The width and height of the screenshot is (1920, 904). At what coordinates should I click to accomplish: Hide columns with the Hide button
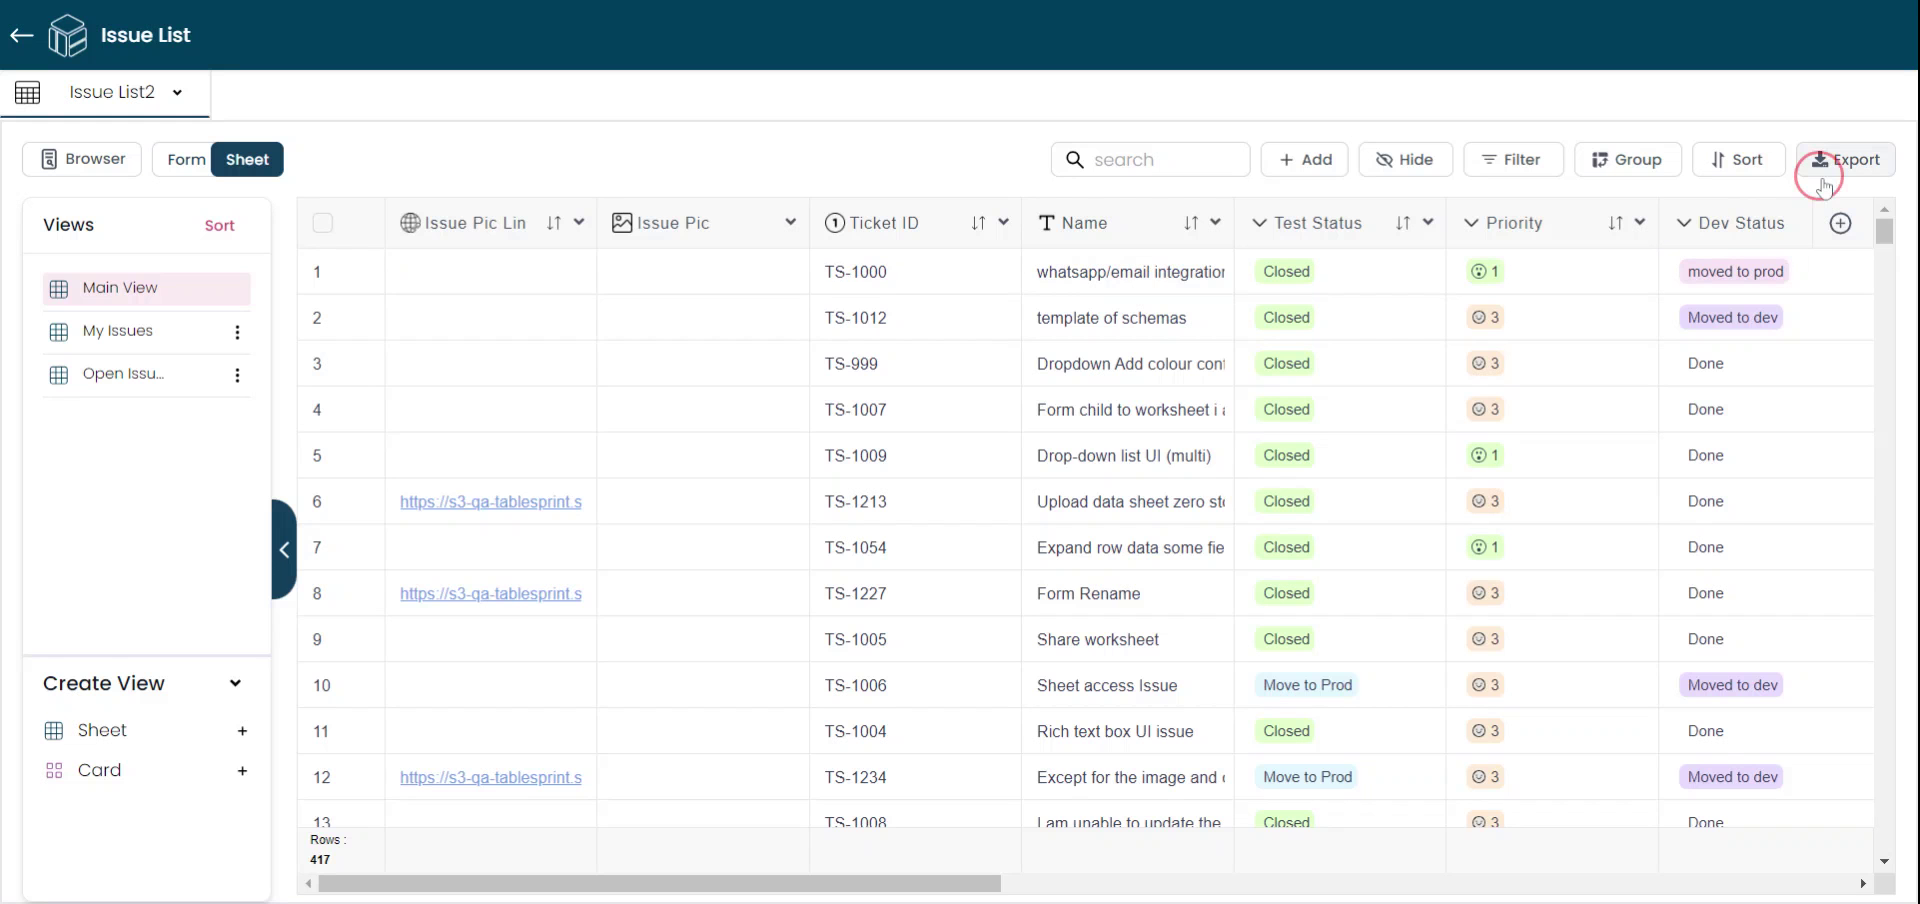coord(1405,160)
